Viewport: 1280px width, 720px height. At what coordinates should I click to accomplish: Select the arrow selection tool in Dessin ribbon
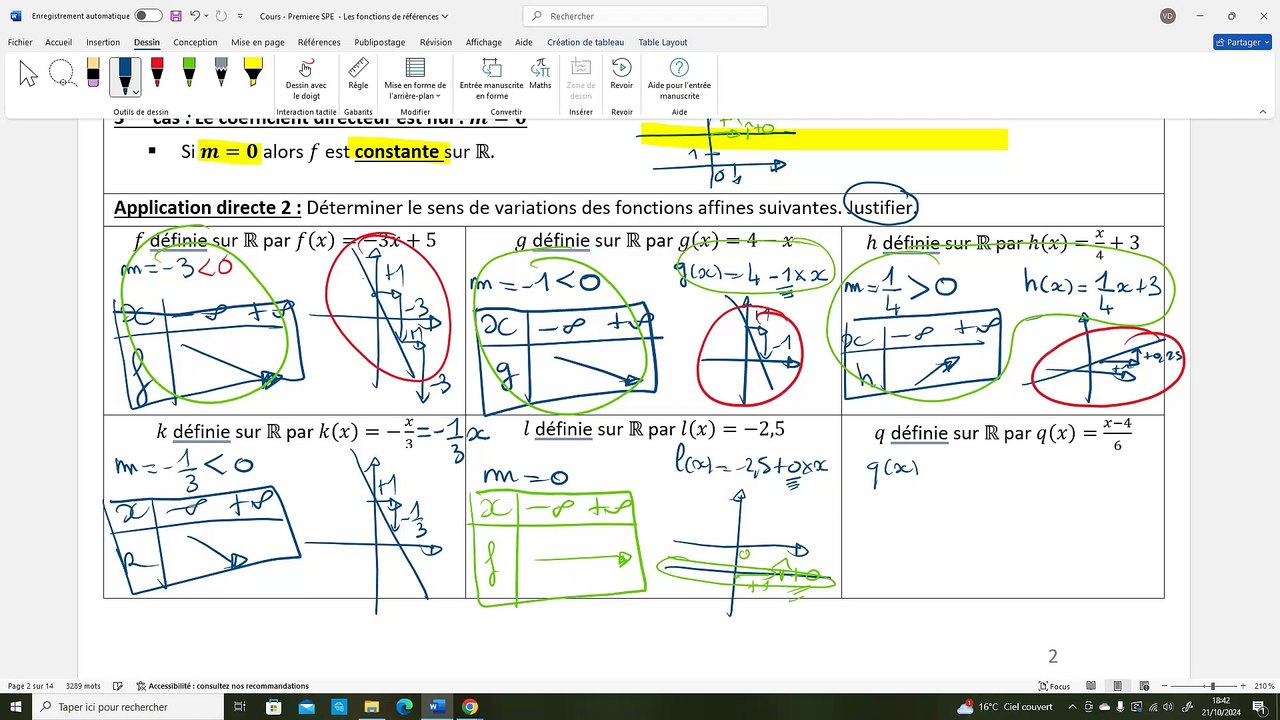(28, 74)
